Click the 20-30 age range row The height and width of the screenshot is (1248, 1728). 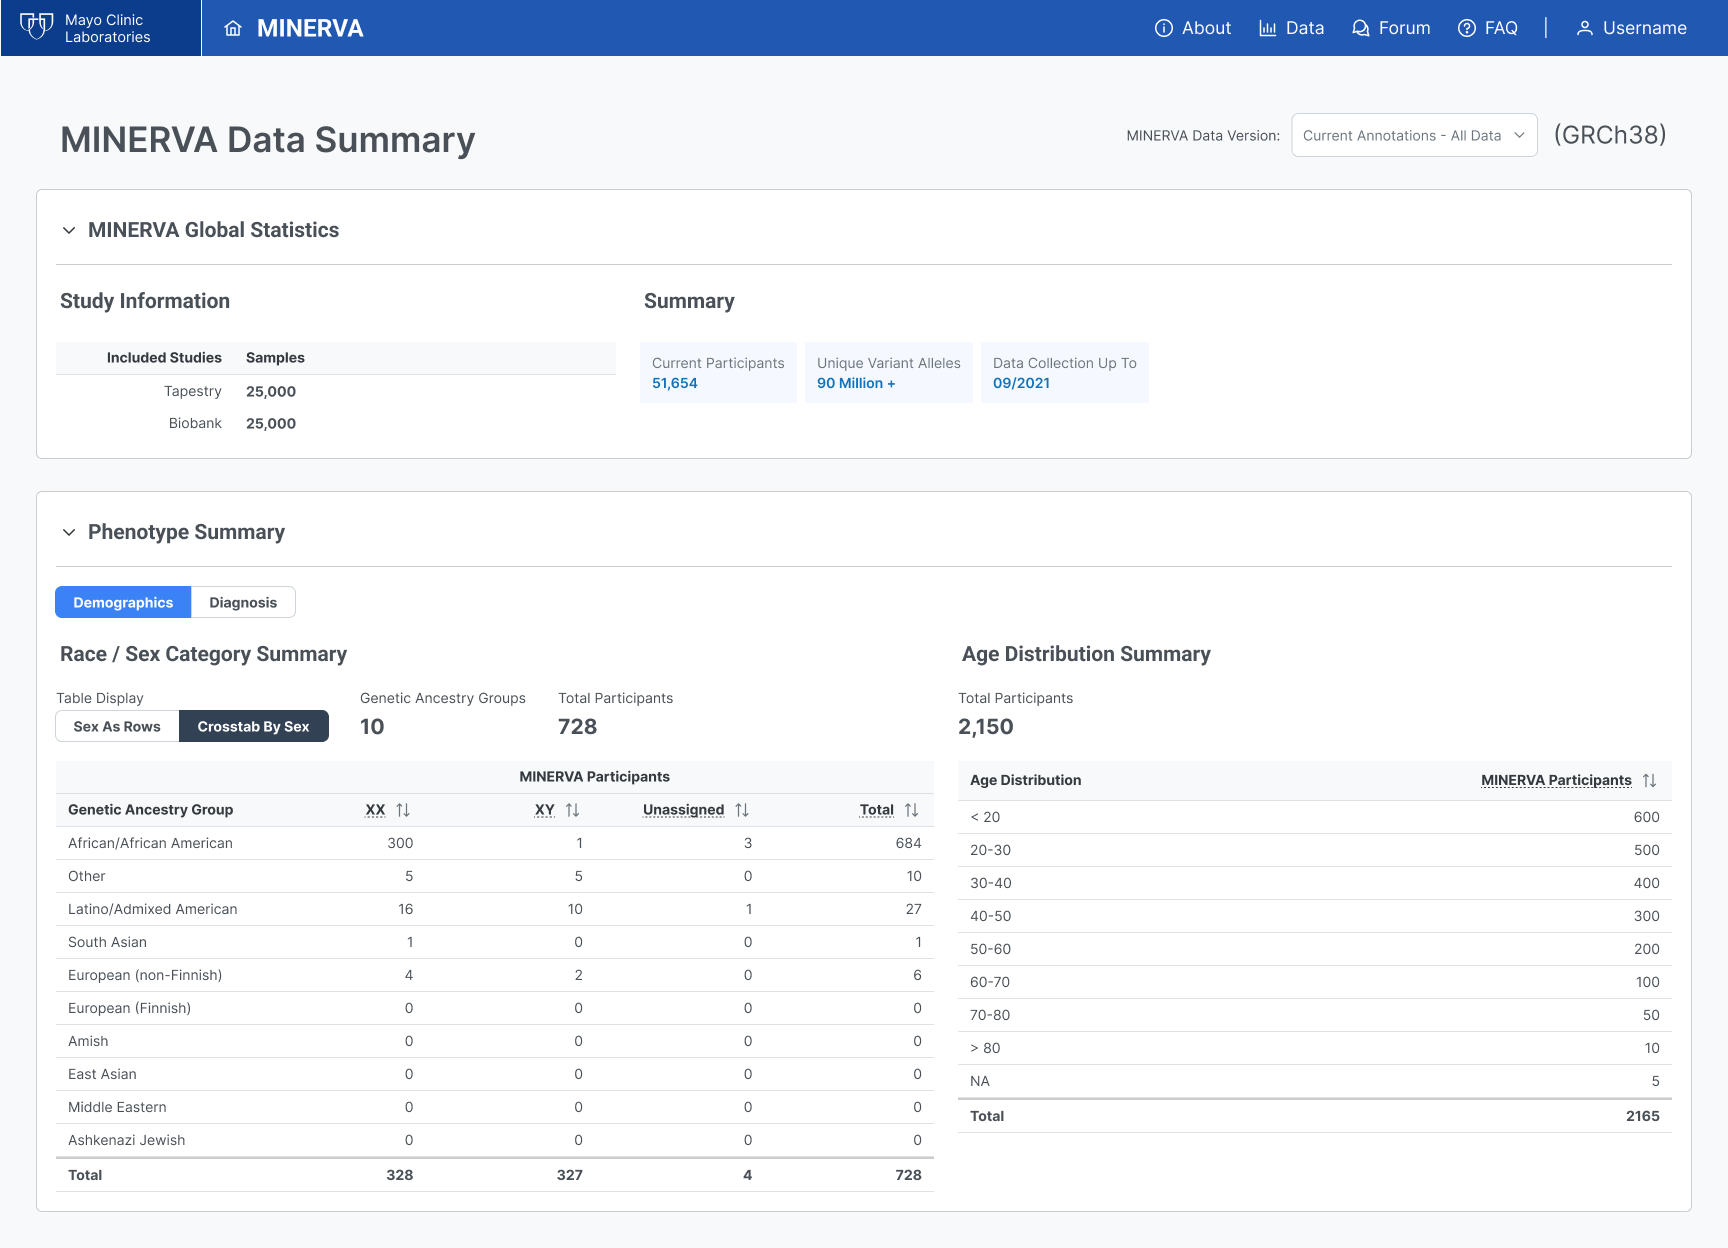coord(1315,850)
